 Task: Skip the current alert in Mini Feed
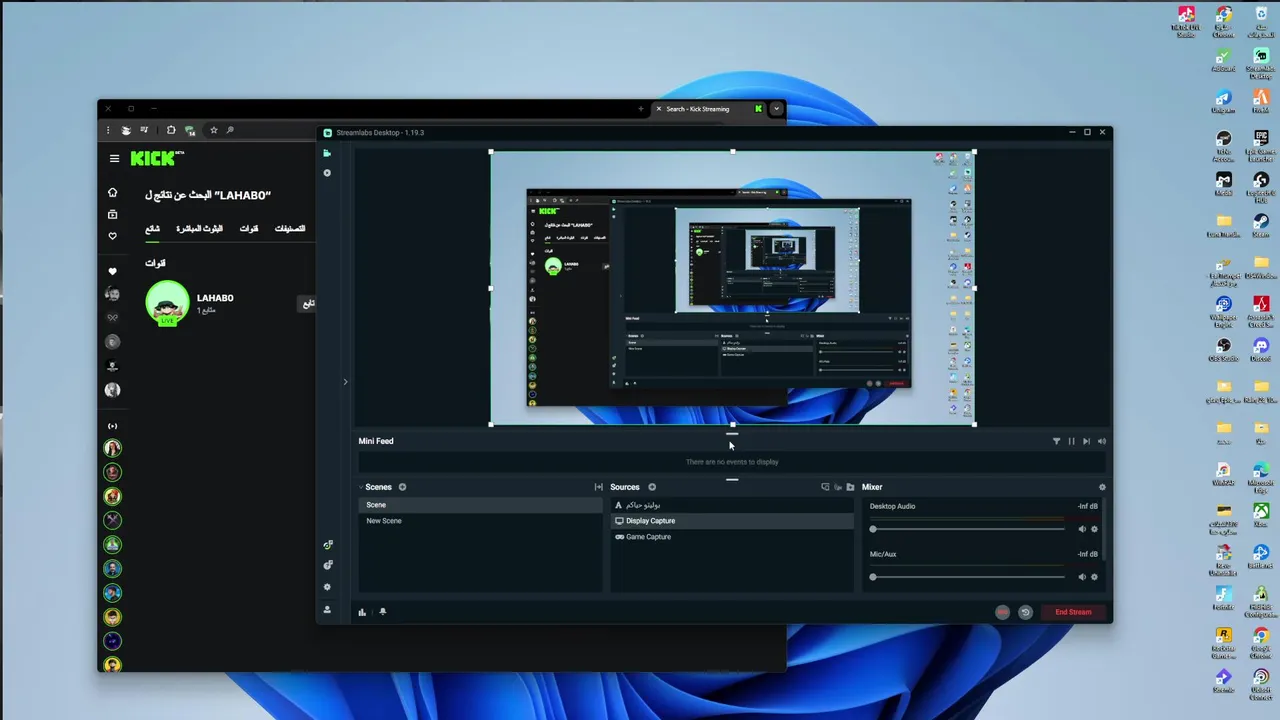[x=1086, y=441]
